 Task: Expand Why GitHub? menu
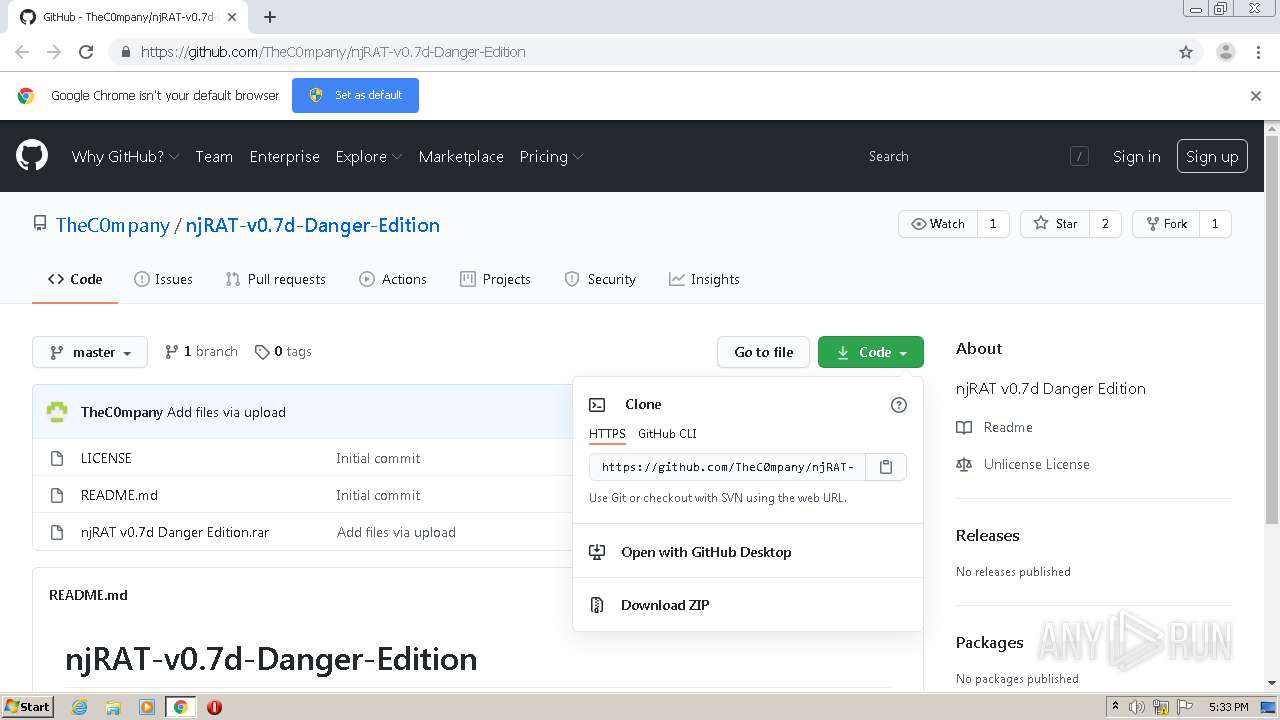pos(125,157)
